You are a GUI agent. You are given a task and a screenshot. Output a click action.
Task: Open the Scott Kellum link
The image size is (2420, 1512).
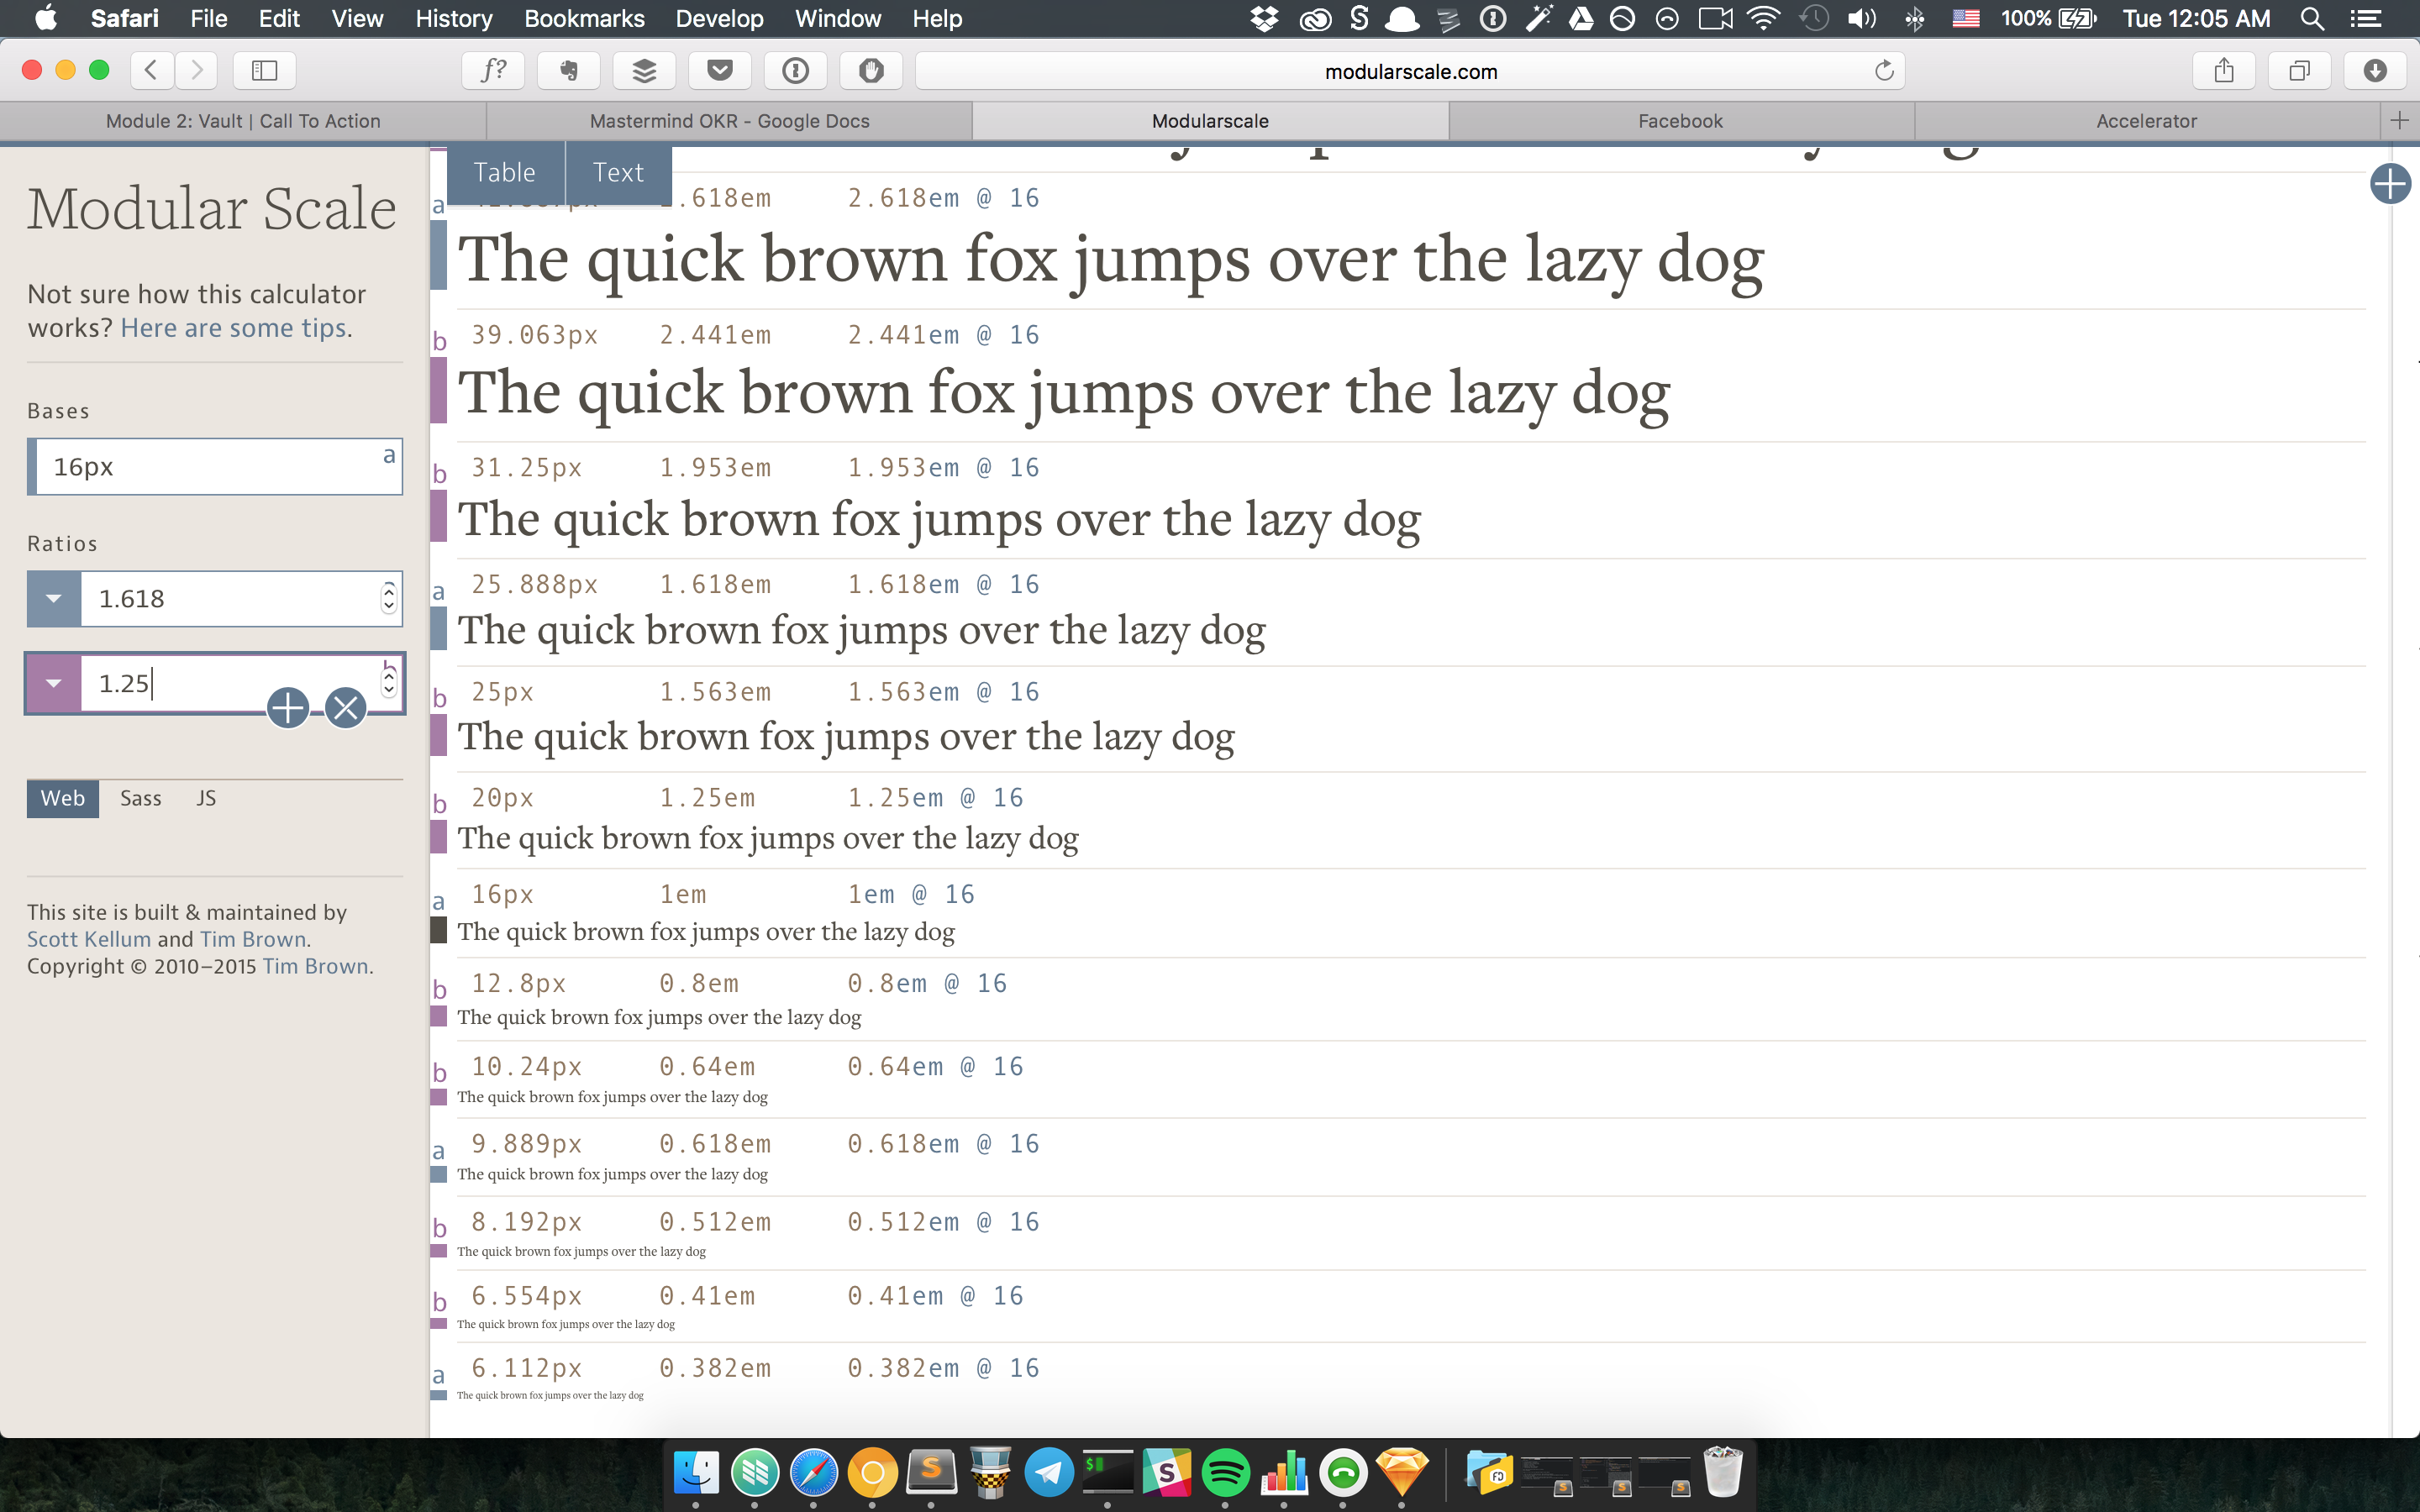(x=89, y=939)
